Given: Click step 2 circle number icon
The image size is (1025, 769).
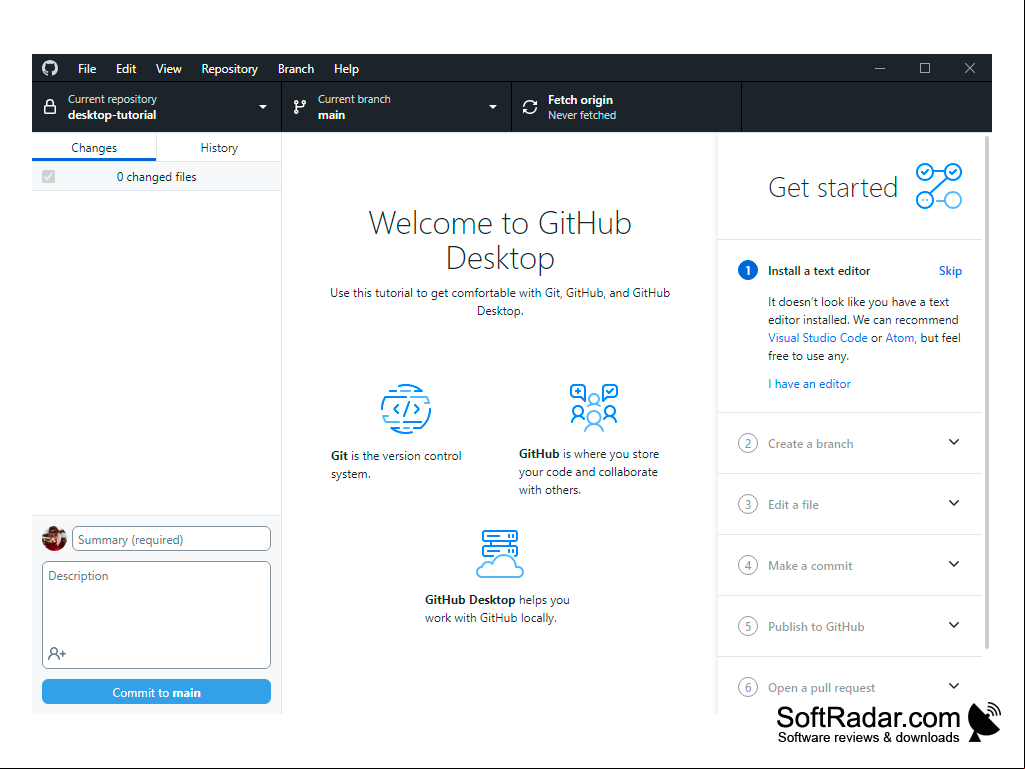Looking at the screenshot, I should click(747, 443).
